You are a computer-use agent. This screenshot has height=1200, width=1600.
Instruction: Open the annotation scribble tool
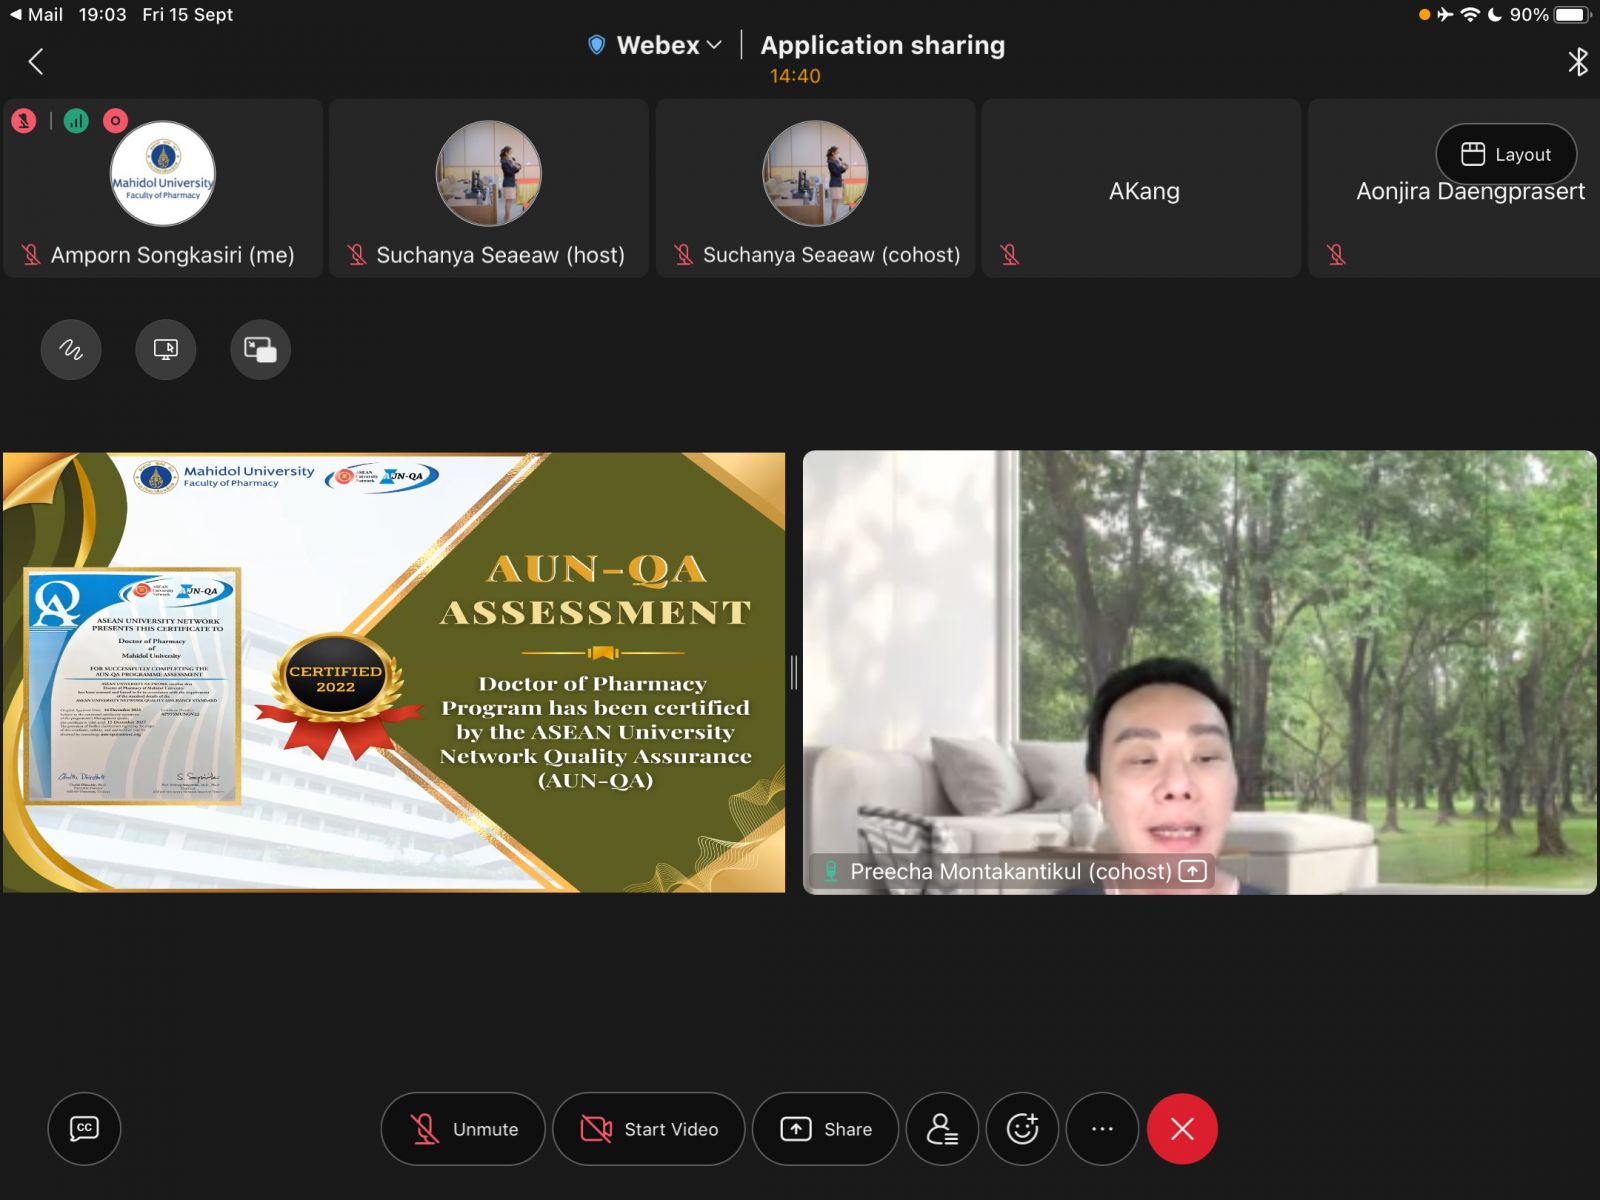71,349
